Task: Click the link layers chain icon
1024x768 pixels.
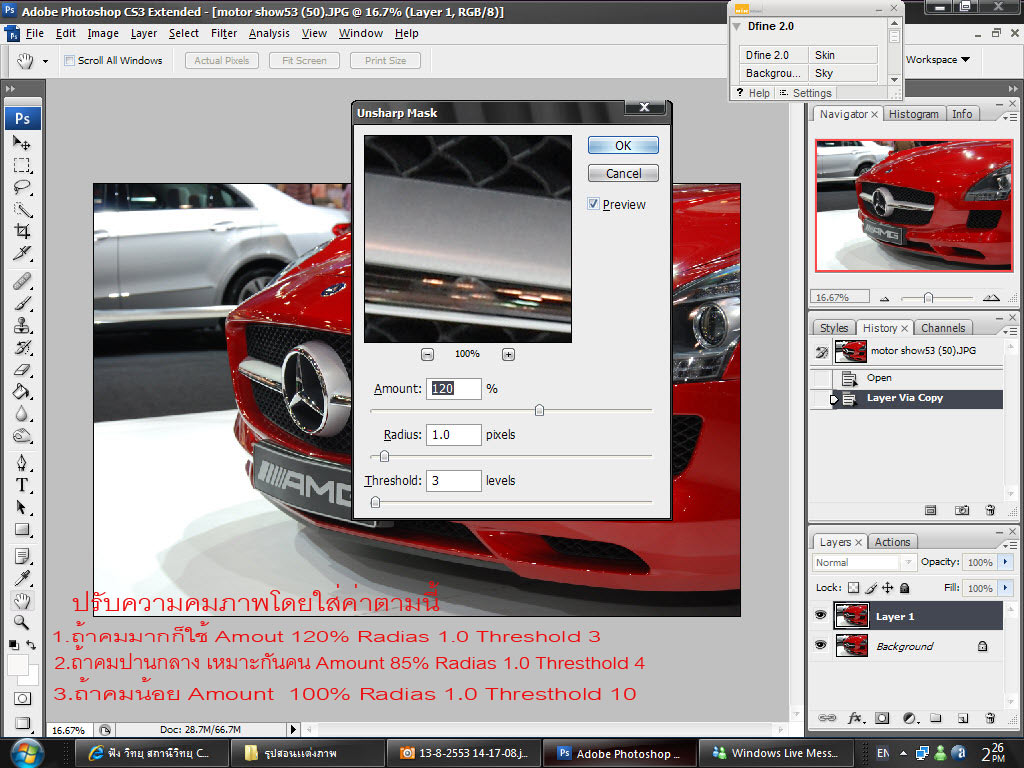Action: (827, 718)
